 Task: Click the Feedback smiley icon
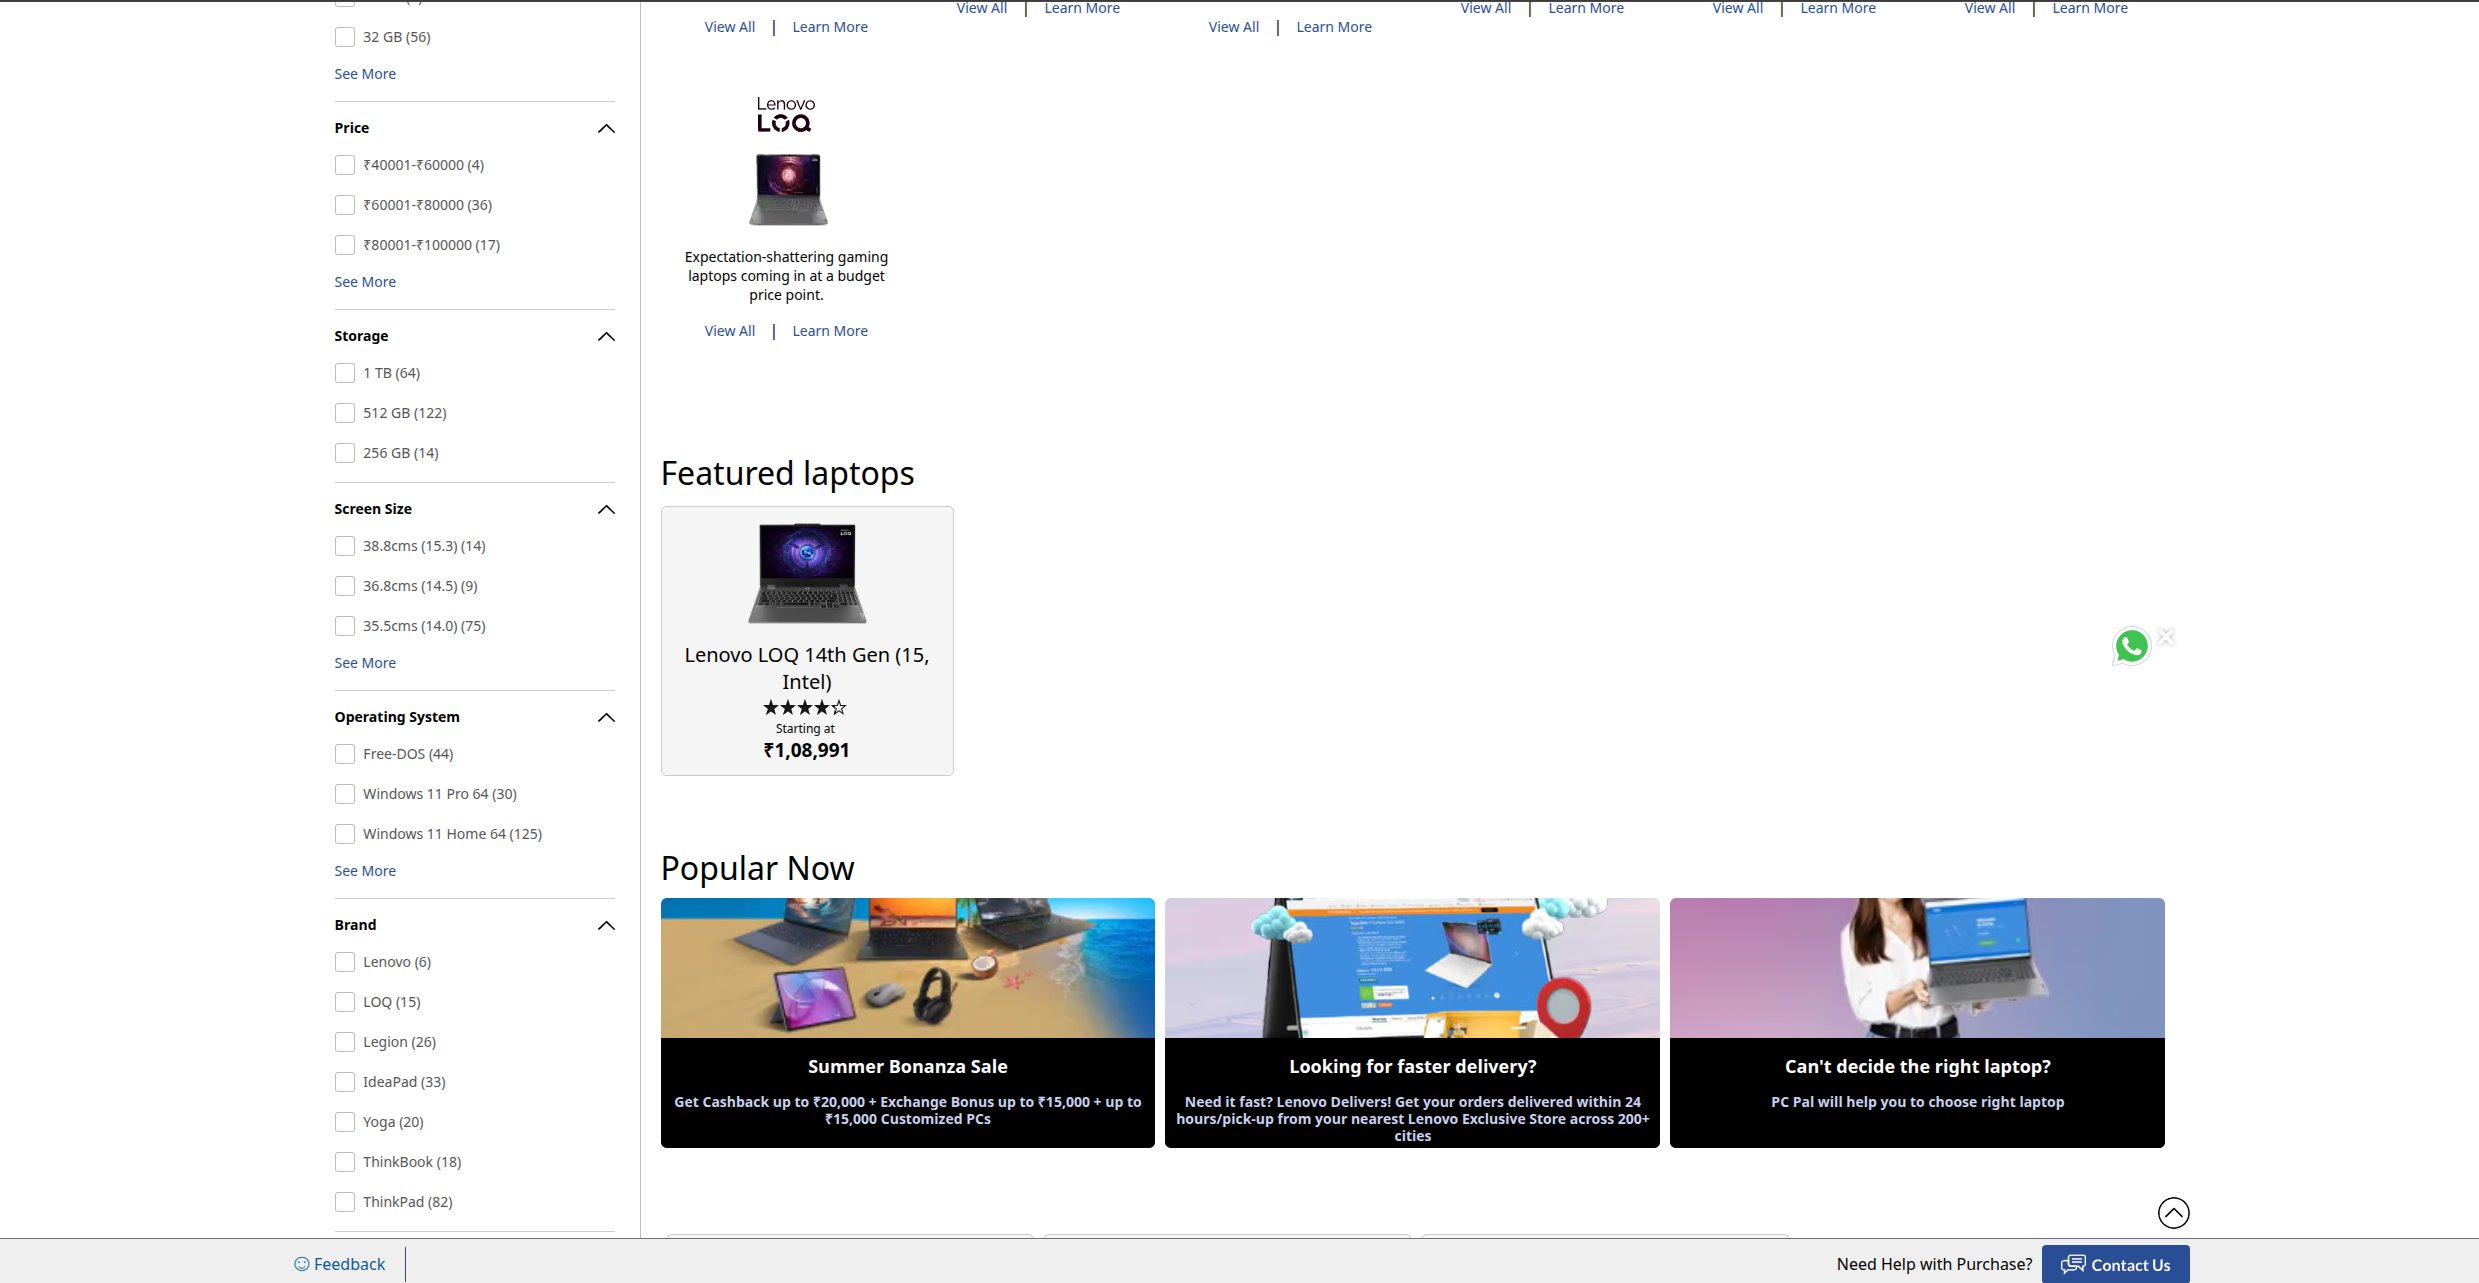(301, 1264)
